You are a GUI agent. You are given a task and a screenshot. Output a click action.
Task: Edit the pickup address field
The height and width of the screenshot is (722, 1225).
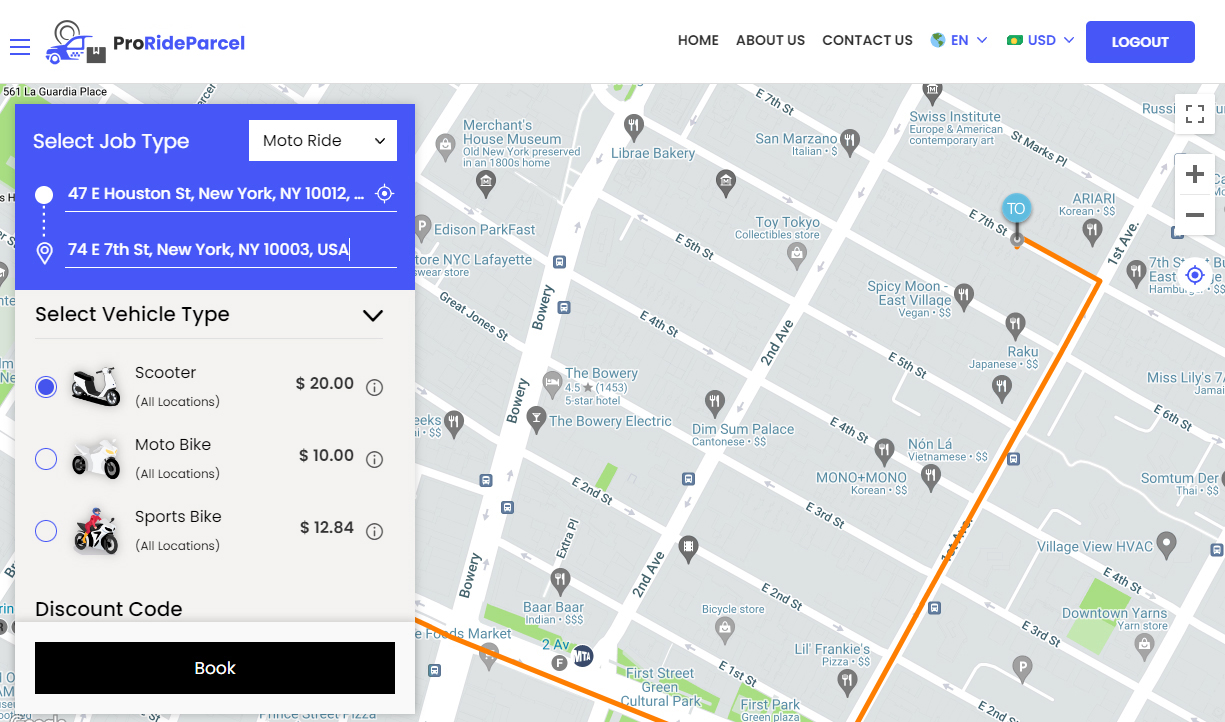click(x=217, y=194)
